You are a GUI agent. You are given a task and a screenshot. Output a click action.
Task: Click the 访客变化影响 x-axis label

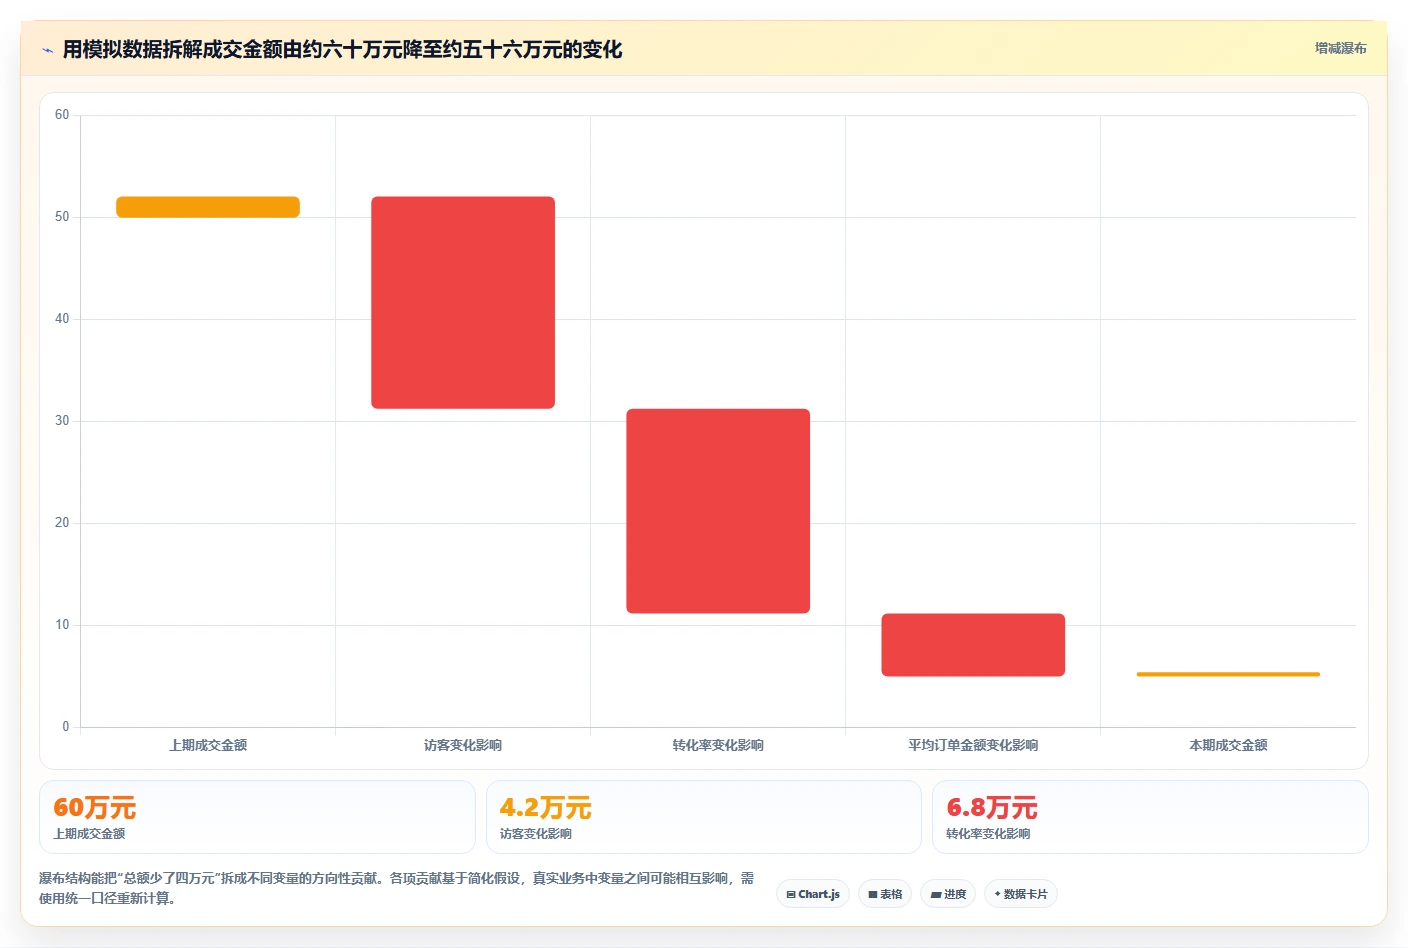[463, 745]
